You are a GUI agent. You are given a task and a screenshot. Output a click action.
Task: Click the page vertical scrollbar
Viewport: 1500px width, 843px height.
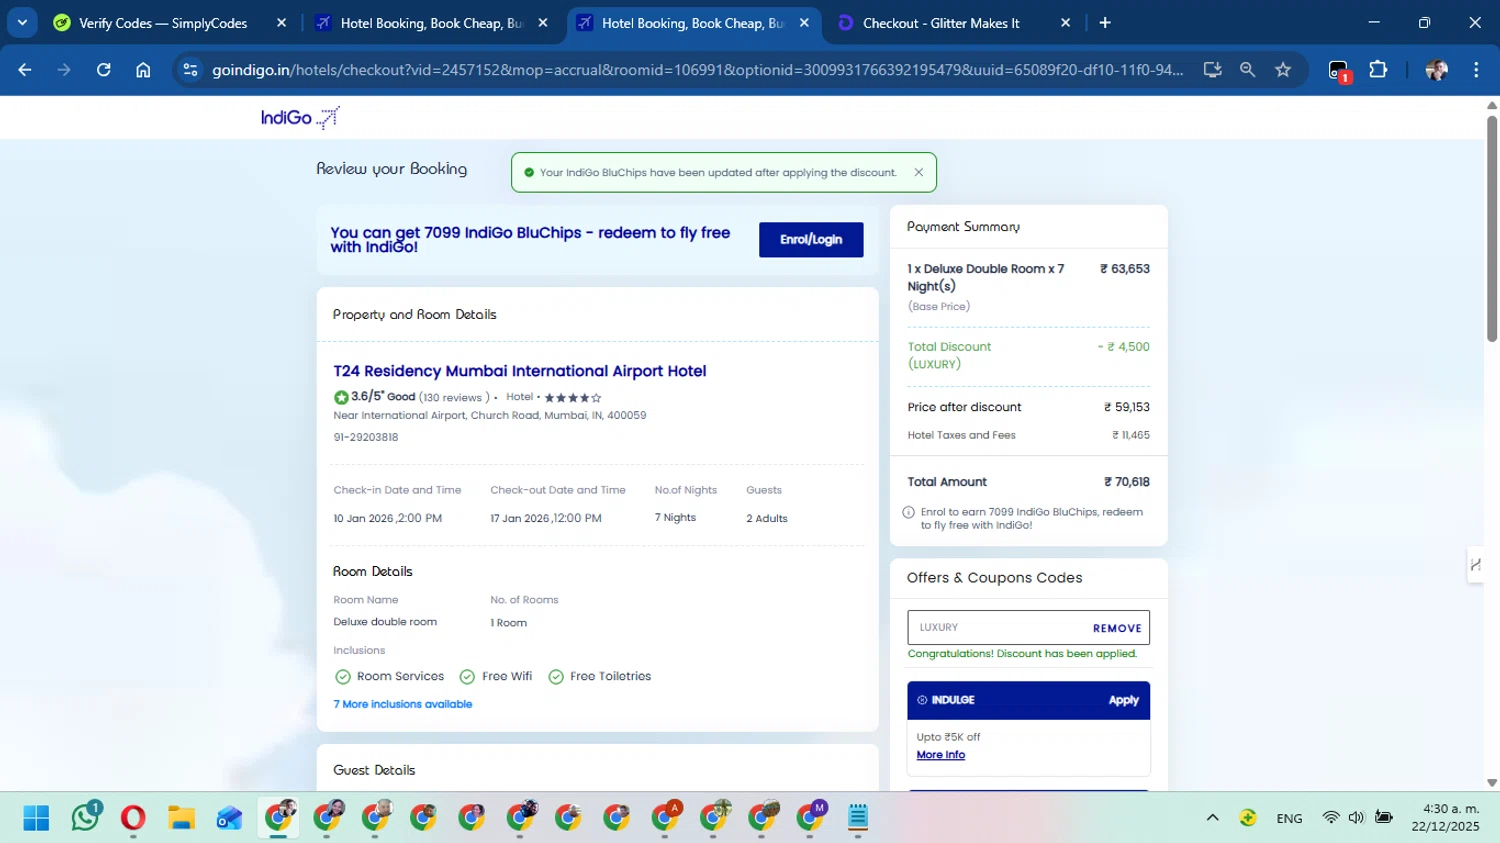coord(1492,229)
